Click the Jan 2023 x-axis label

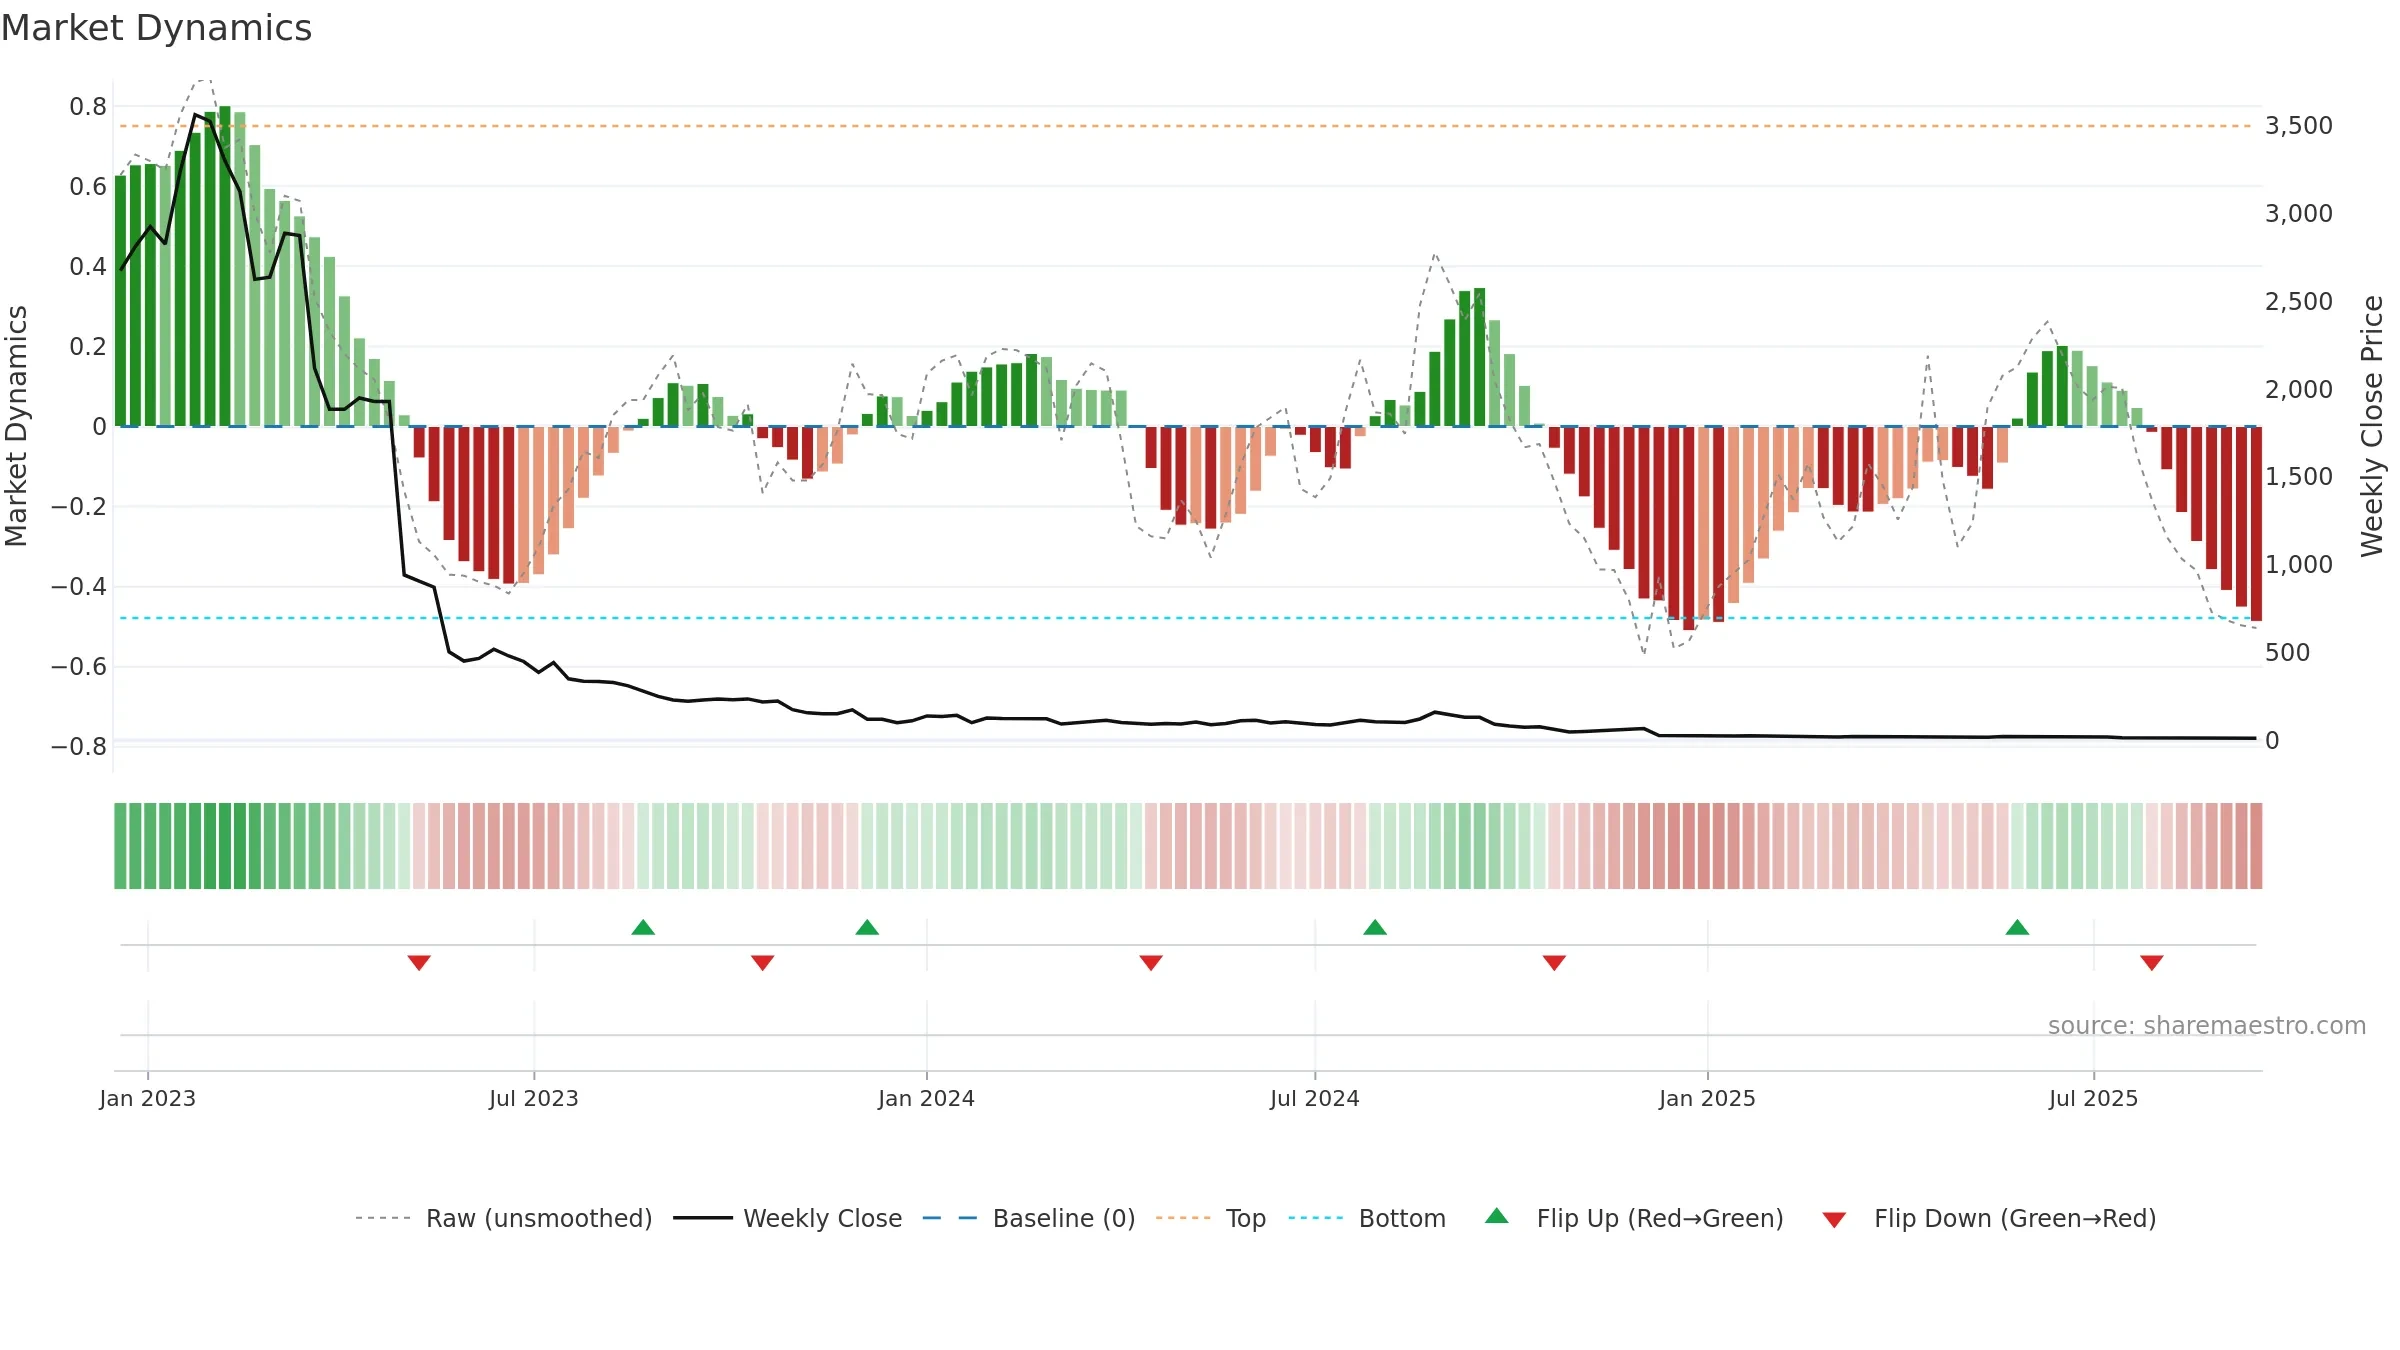tap(148, 1098)
